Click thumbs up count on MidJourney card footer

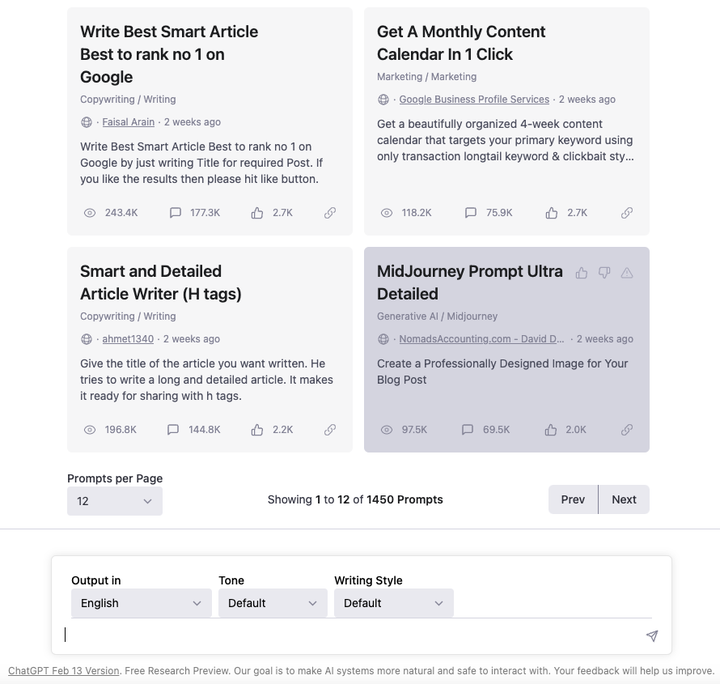[x=552, y=430]
